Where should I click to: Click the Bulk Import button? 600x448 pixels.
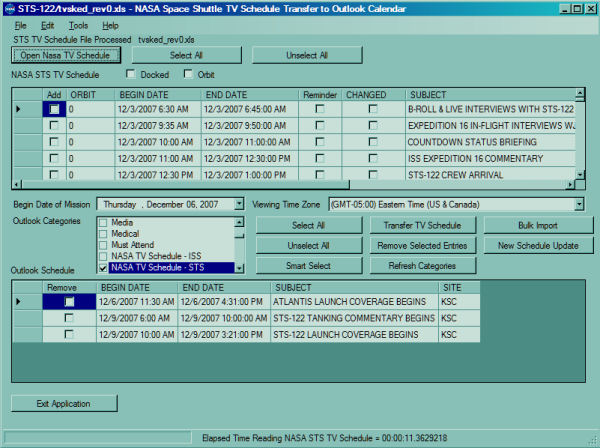538,225
